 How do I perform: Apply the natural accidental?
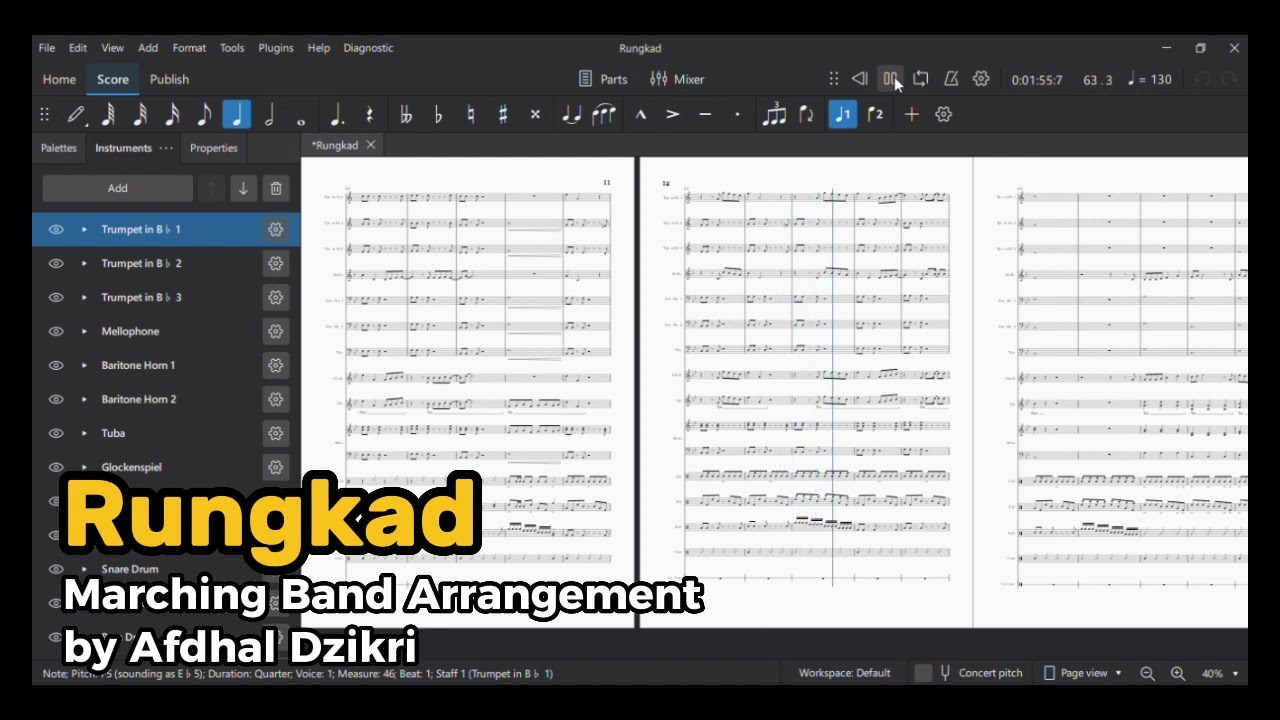(x=470, y=115)
